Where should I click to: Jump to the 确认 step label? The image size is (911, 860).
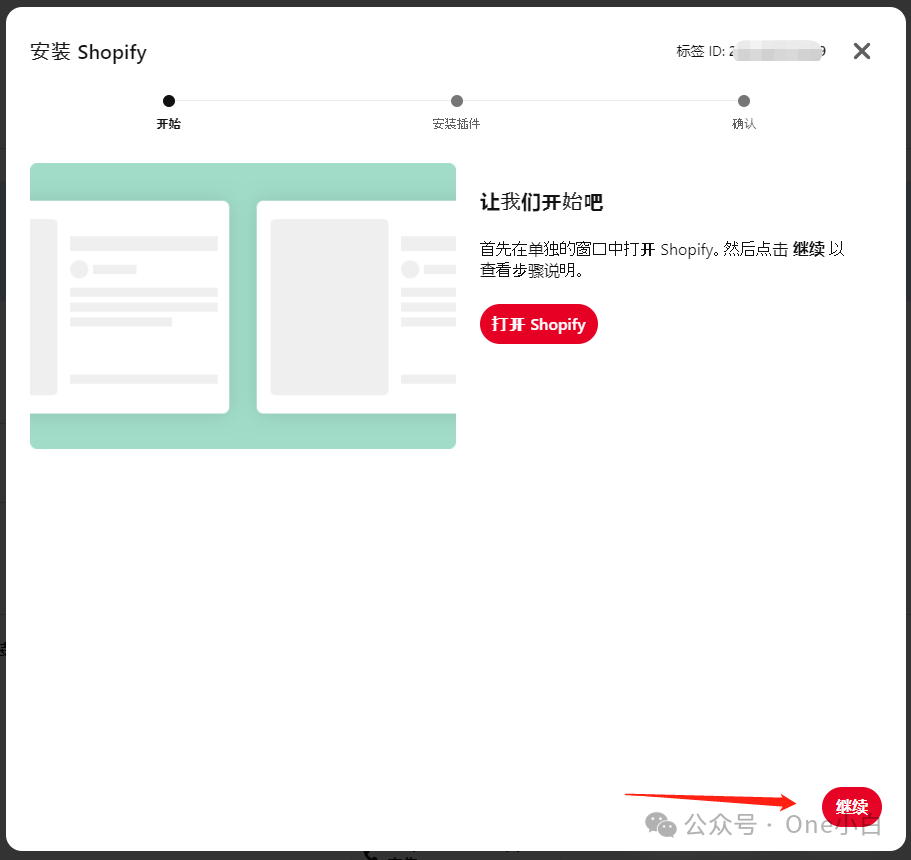tap(744, 124)
